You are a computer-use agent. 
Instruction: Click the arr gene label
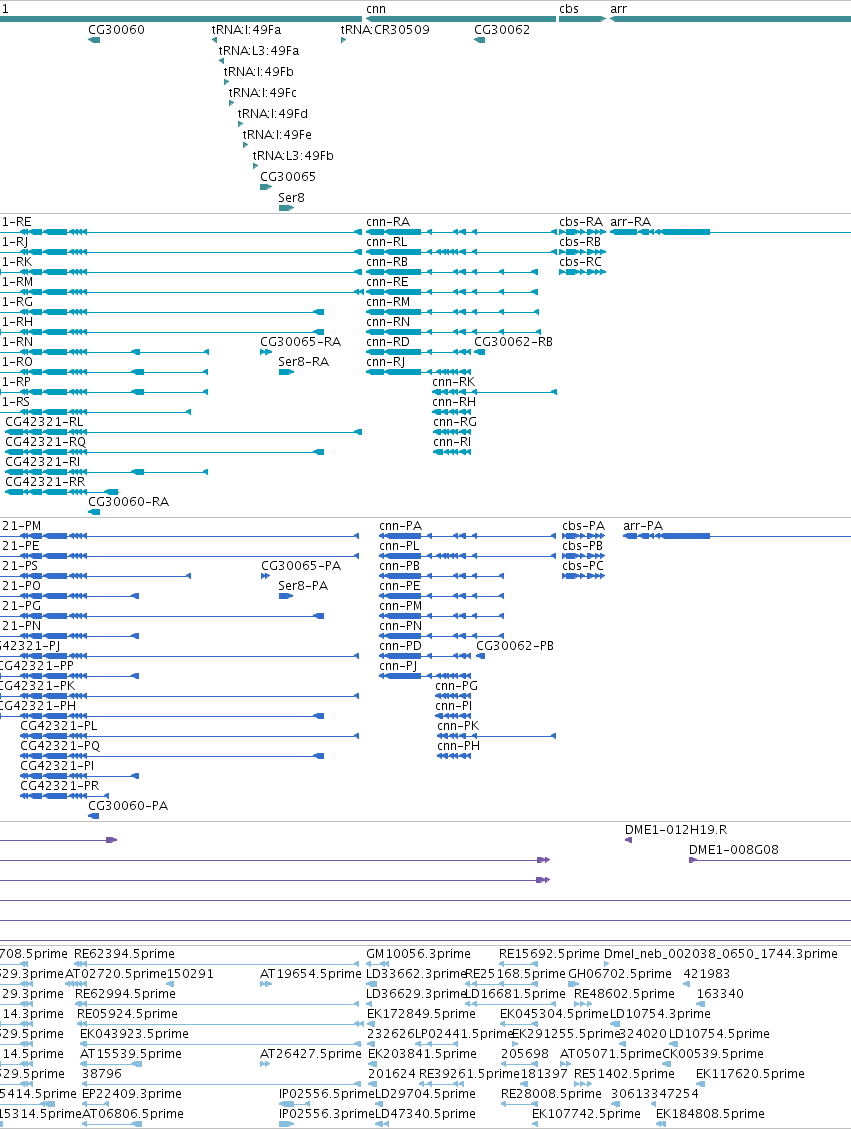(x=618, y=9)
